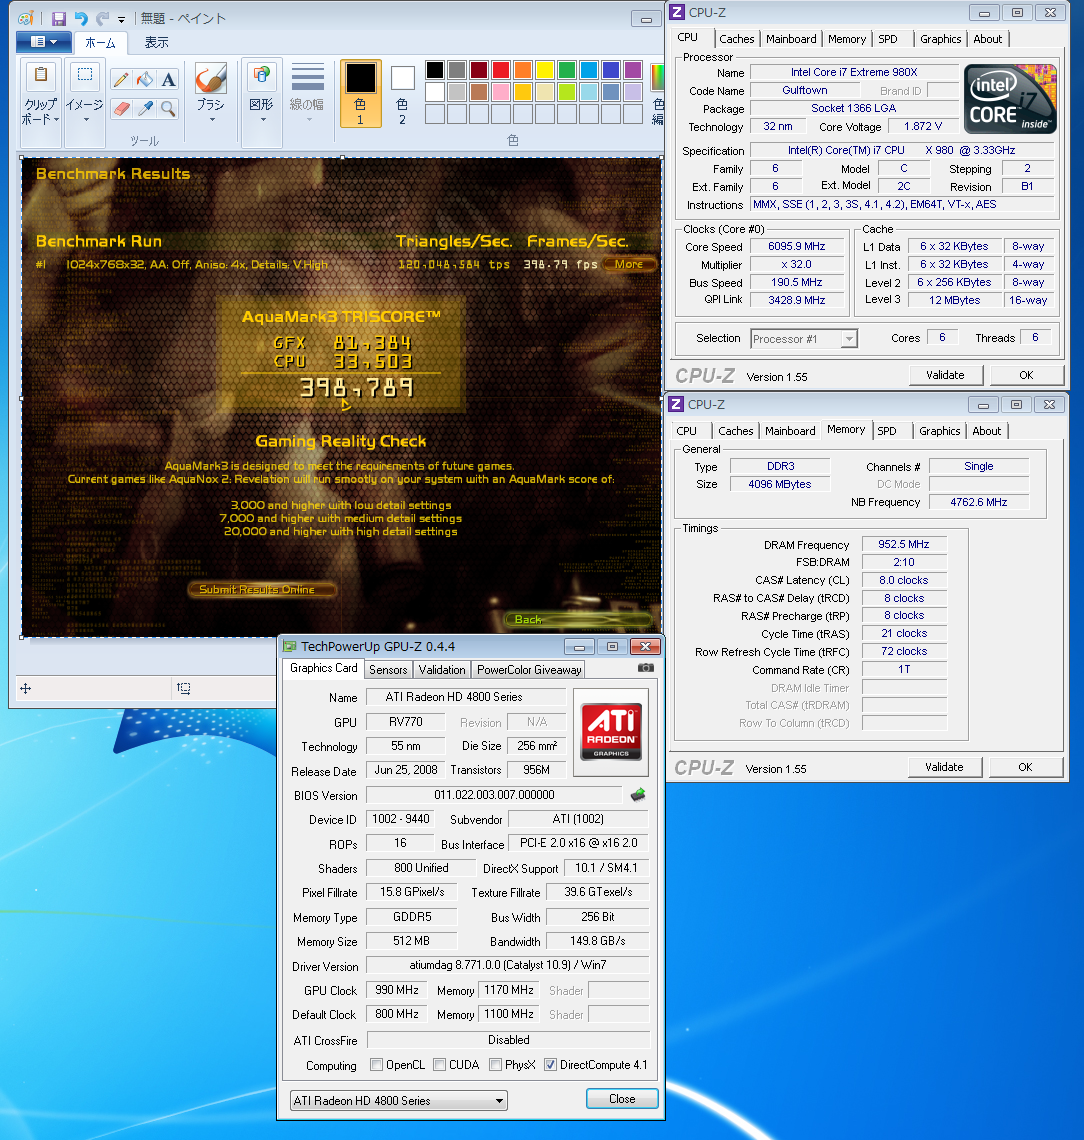Open the Graphics tab in lower CPU-Z window

[939, 431]
